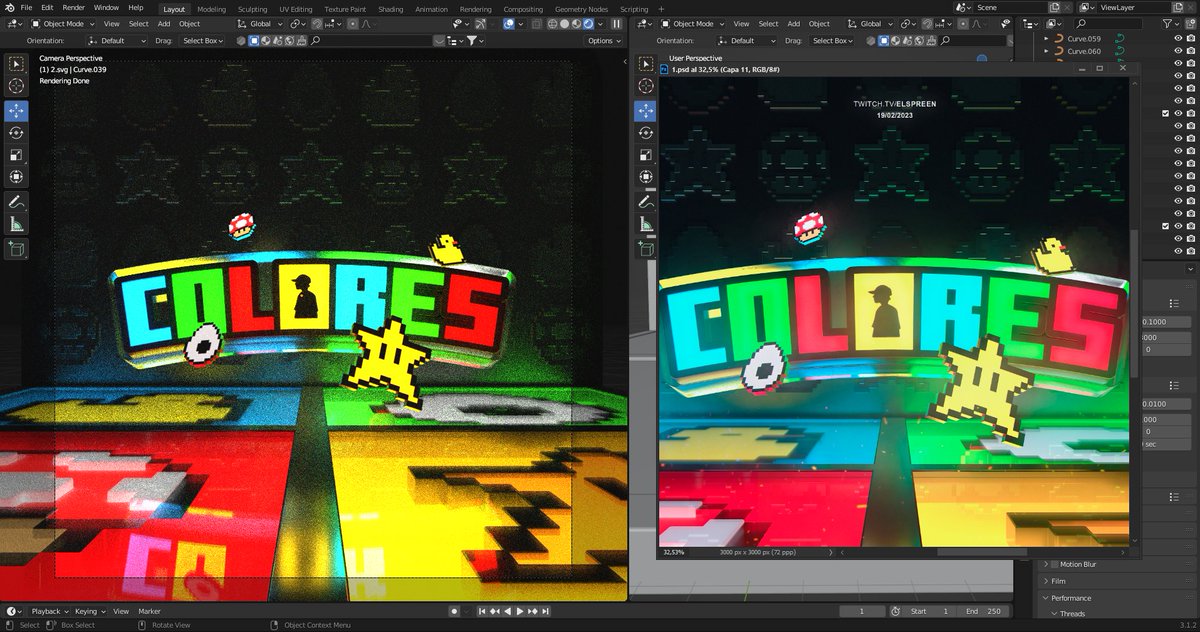Screen dimensions: 1200x632
Task: Click the Add View Layer icon beside ViewLayer
Action: pos(1180,7)
